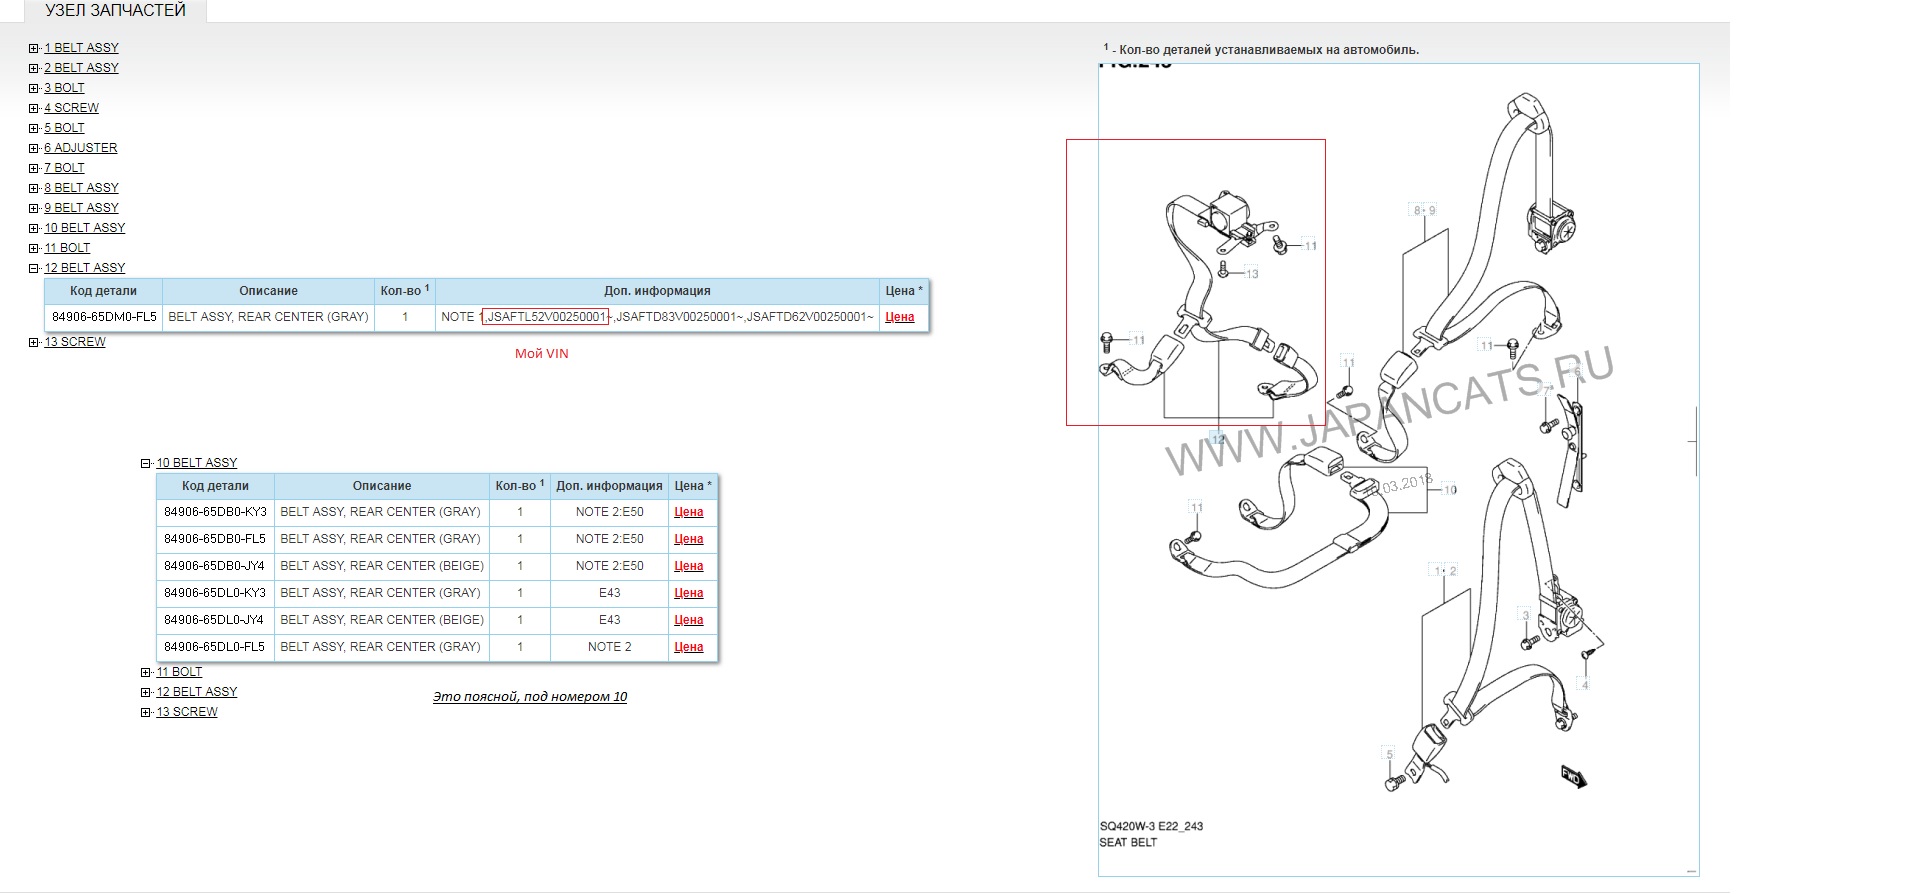1911x894 pixels.
Task: Click Цена for part 84906-65DB0-JY4
Action: pyautogui.click(x=689, y=566)
